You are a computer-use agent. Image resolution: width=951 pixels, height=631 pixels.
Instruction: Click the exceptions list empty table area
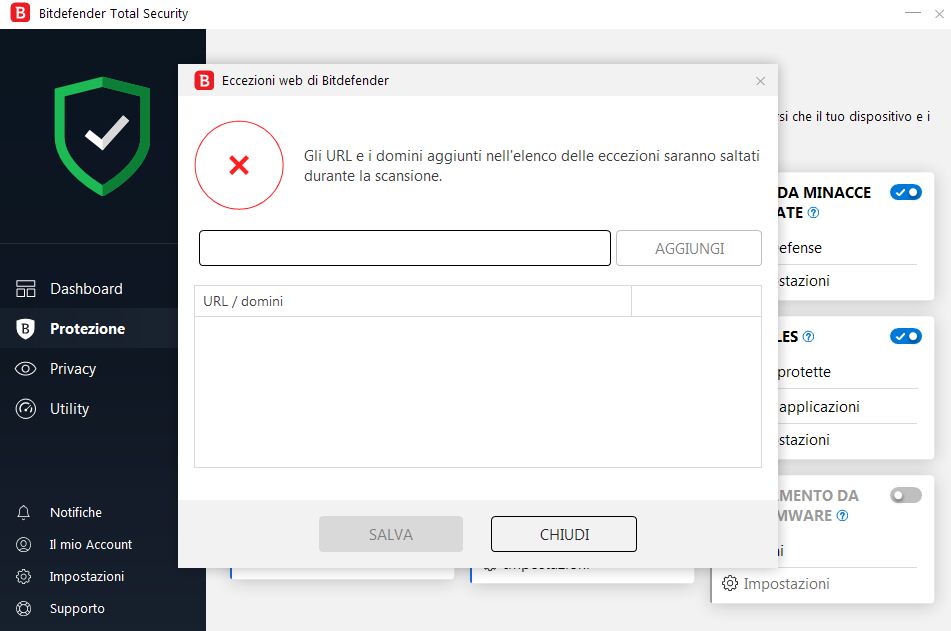(x=478, y=392)
